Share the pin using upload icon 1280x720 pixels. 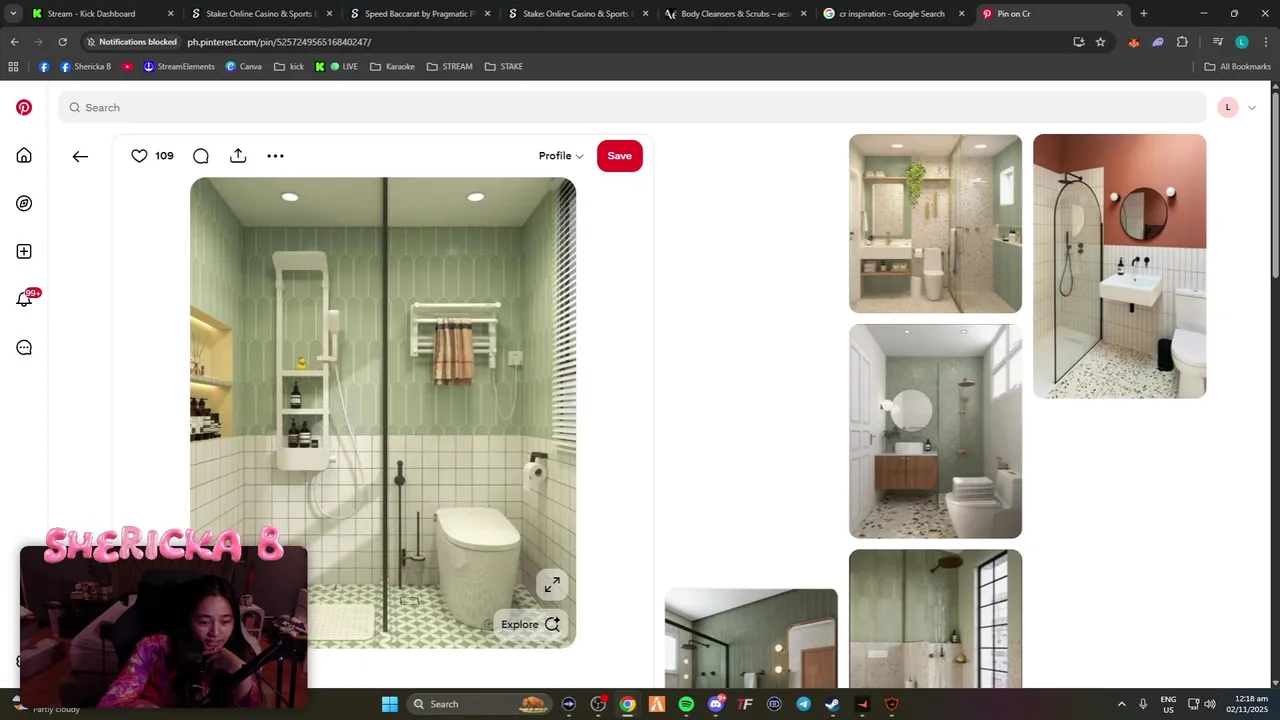tap(238, 156)
